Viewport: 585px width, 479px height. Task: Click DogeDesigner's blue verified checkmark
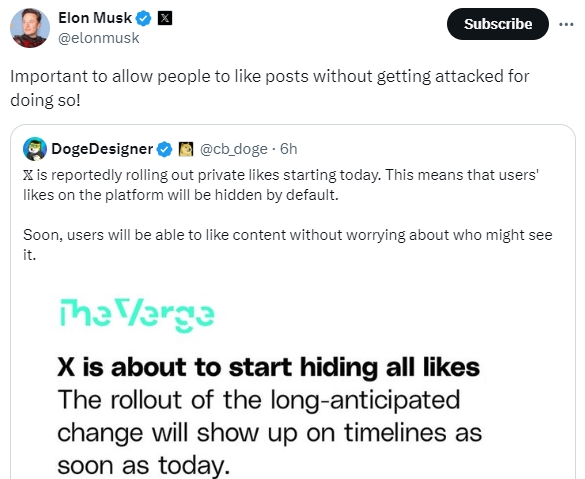(164, 149)
